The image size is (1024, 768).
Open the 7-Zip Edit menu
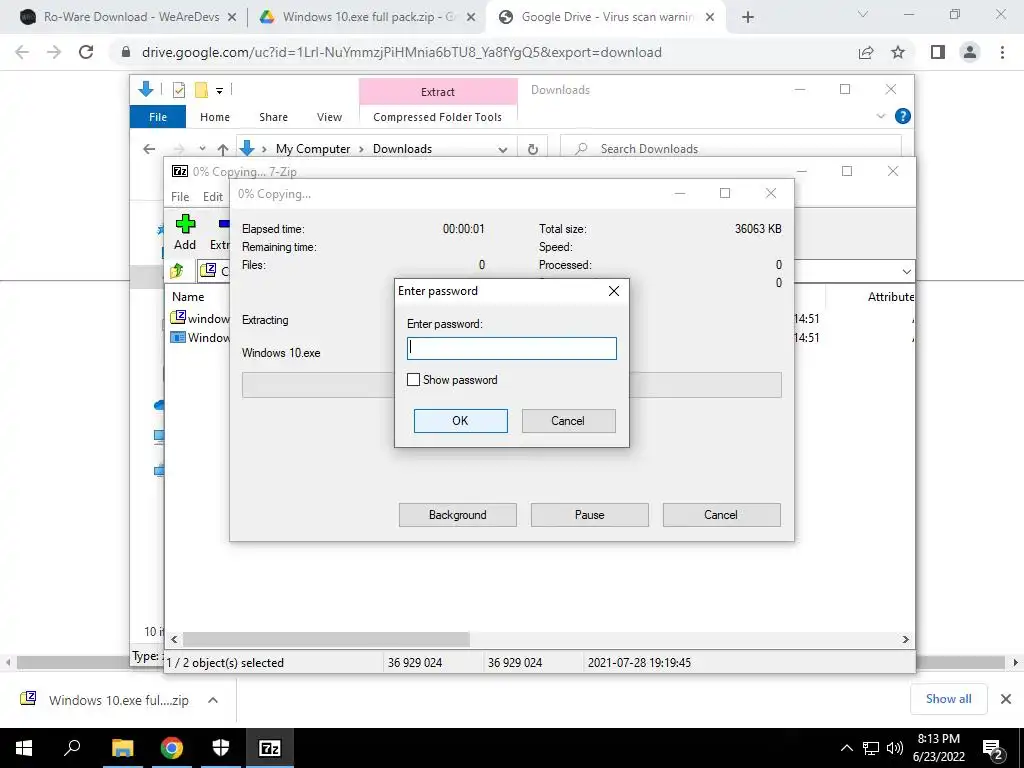(213, 197)
